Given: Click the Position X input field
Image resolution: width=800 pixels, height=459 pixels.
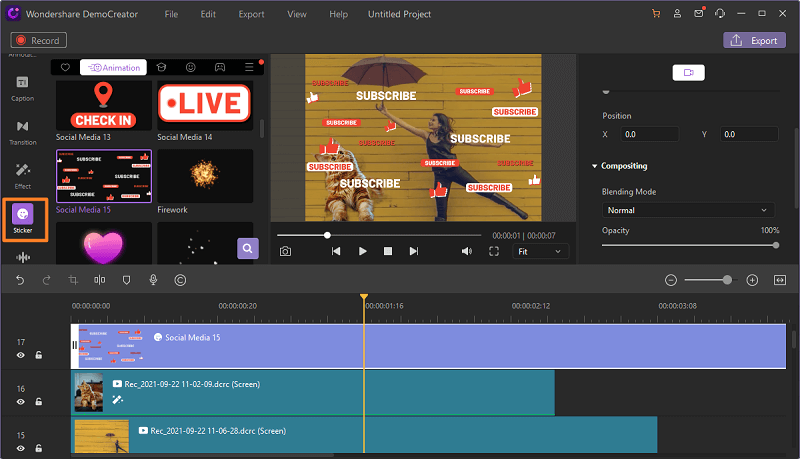Looking at the screenshot, I should [x=649, y=134].
